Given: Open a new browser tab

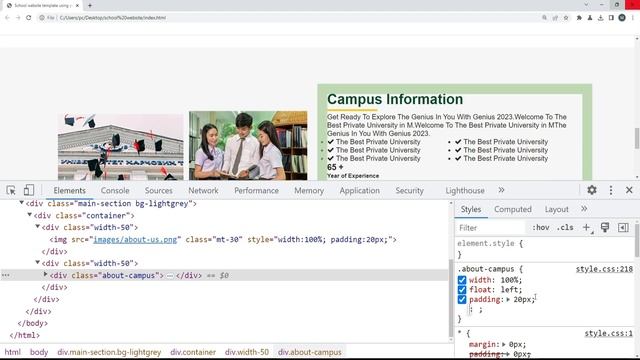Looking at the screenshot, I should click(x=90, y=6).
